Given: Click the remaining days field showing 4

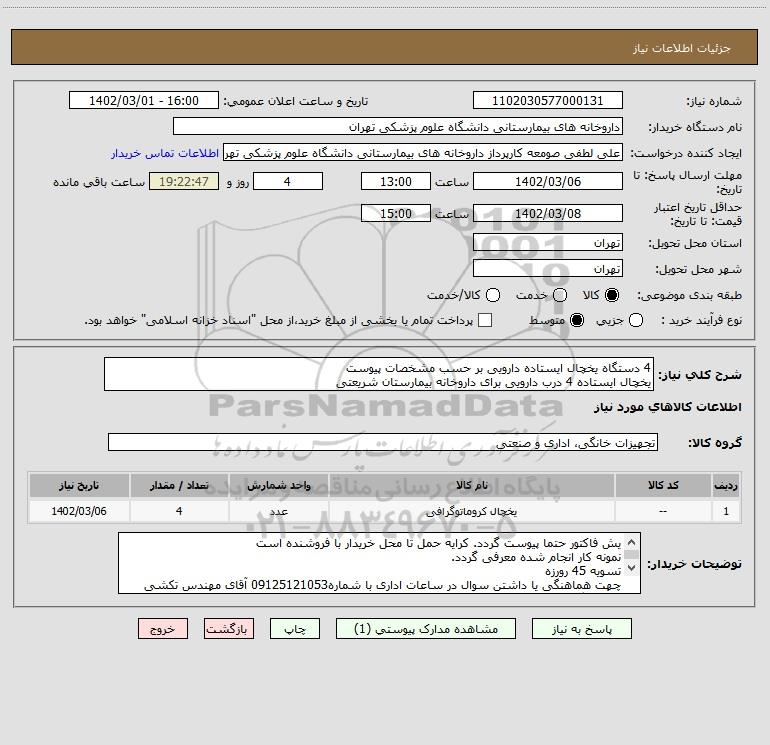Looking at the screenshot, I should click(287, 182).
